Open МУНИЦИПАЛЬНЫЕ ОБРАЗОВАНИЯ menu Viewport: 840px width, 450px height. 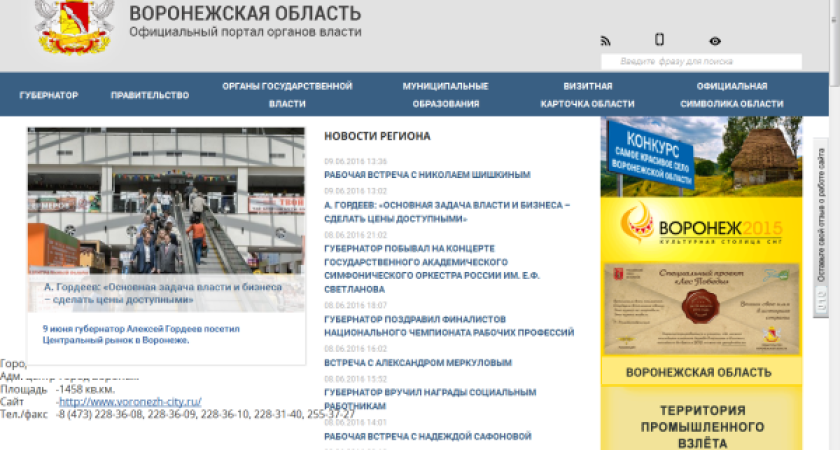click(446, 95)
